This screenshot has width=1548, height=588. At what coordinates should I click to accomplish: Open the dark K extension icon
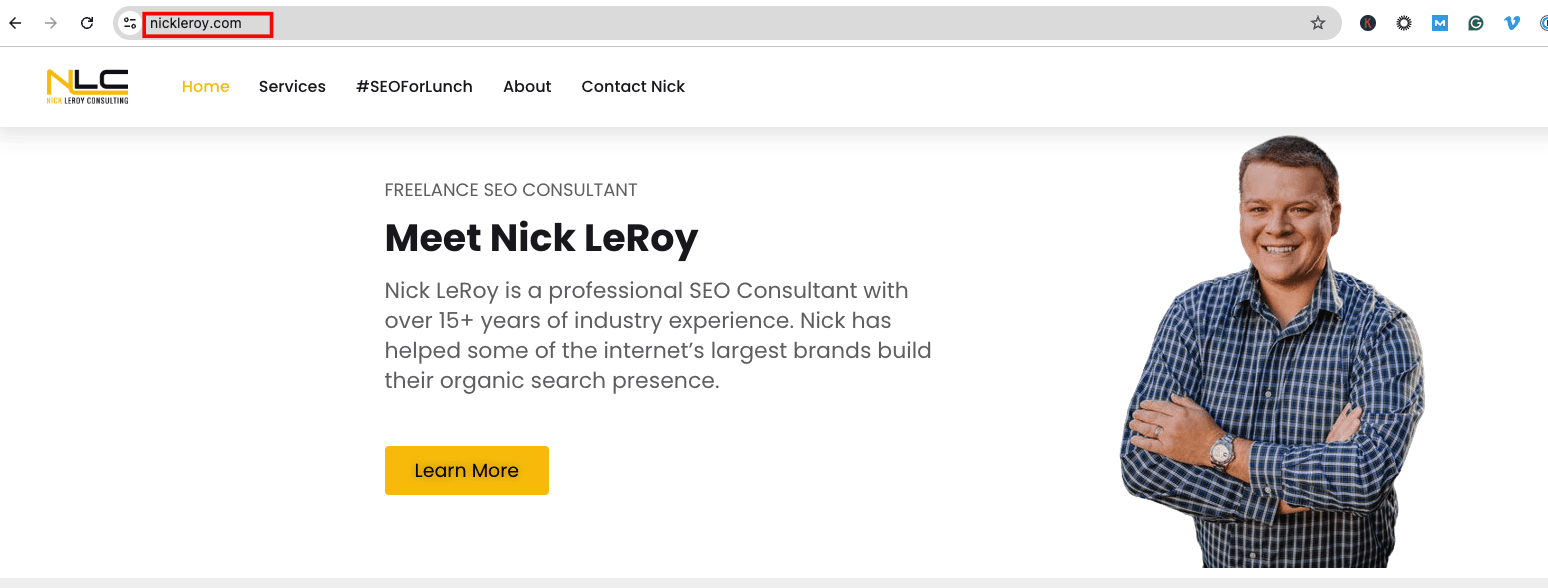point(1368,23)
